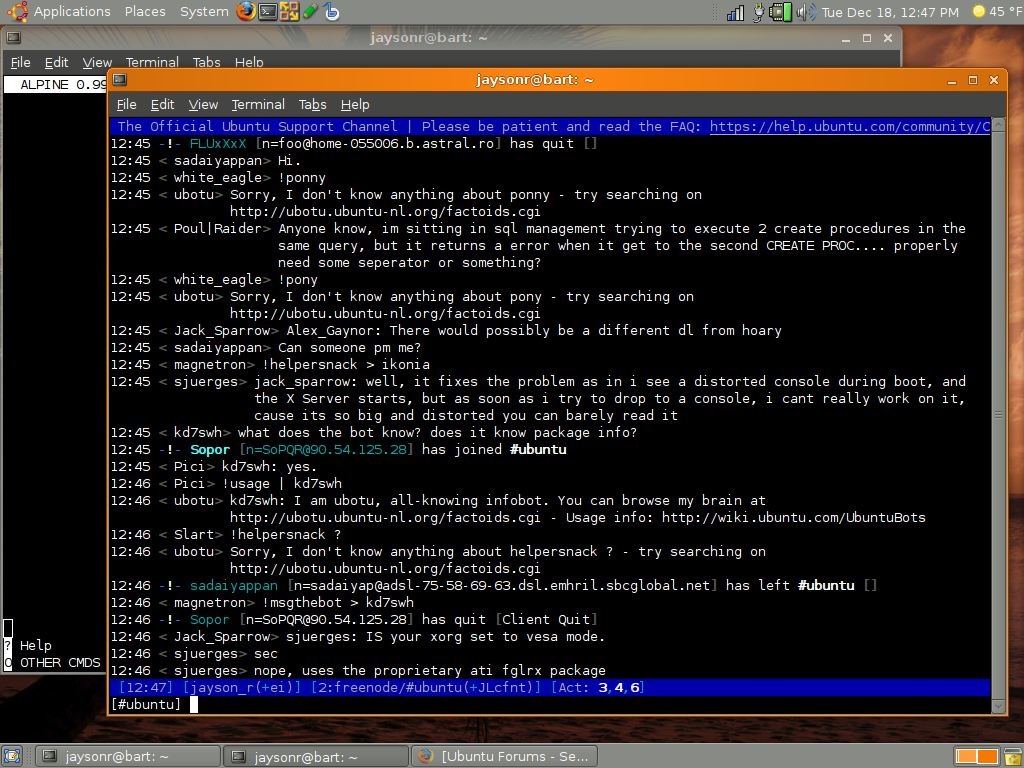Viewport: 1024px width, 768px height.
Task: Open factoids.cgi link after pony reply
Action: (385, 313)
